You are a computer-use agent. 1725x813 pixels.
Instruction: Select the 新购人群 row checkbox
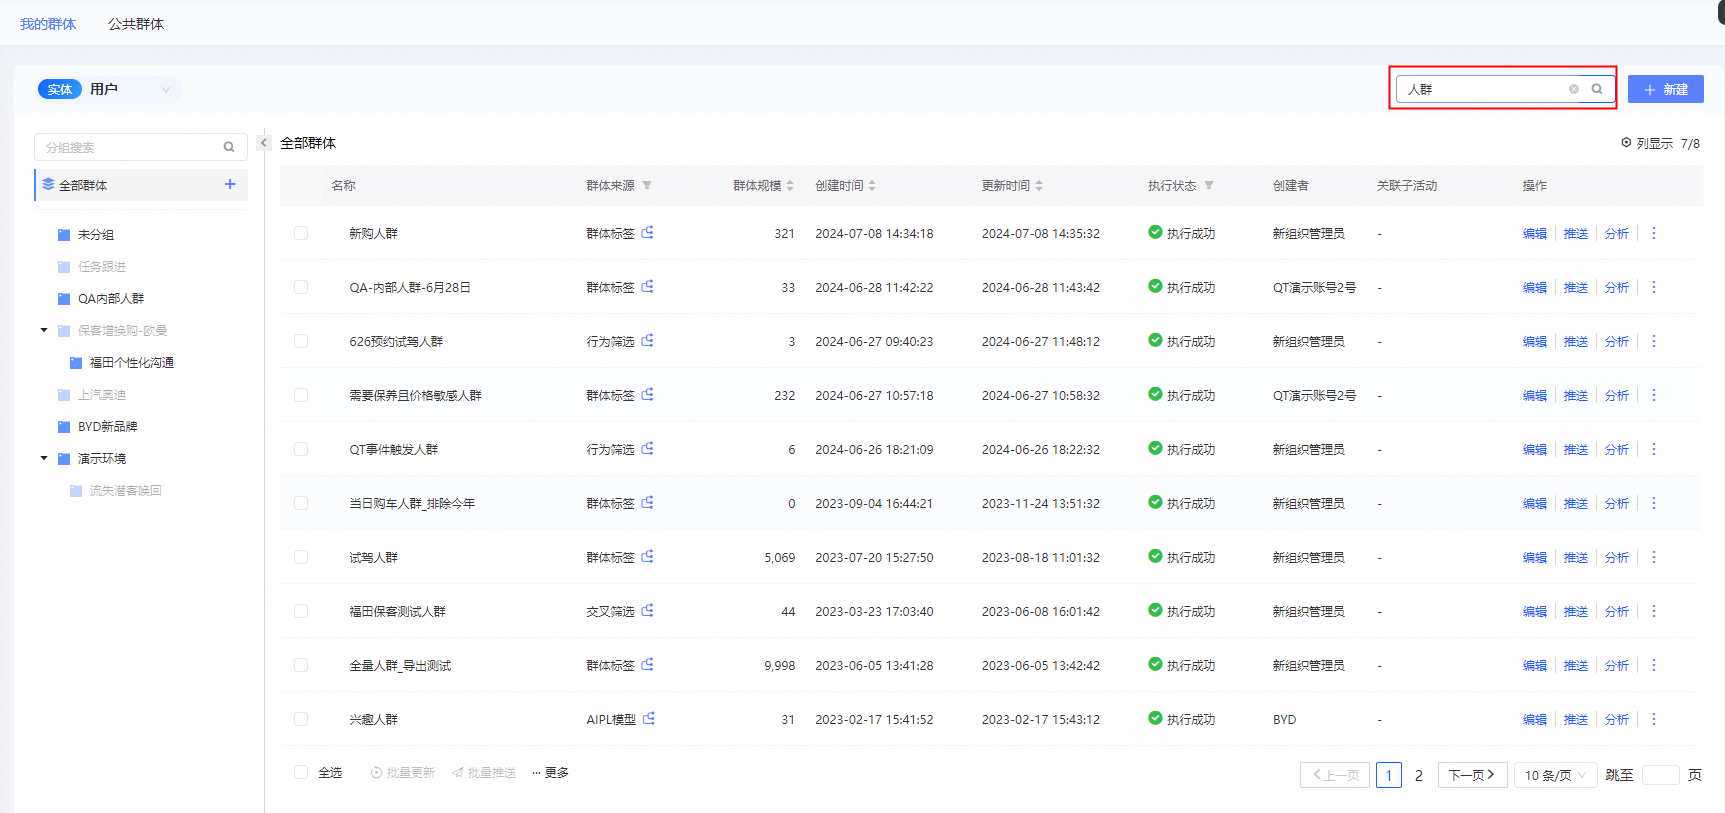coord(301,233)
